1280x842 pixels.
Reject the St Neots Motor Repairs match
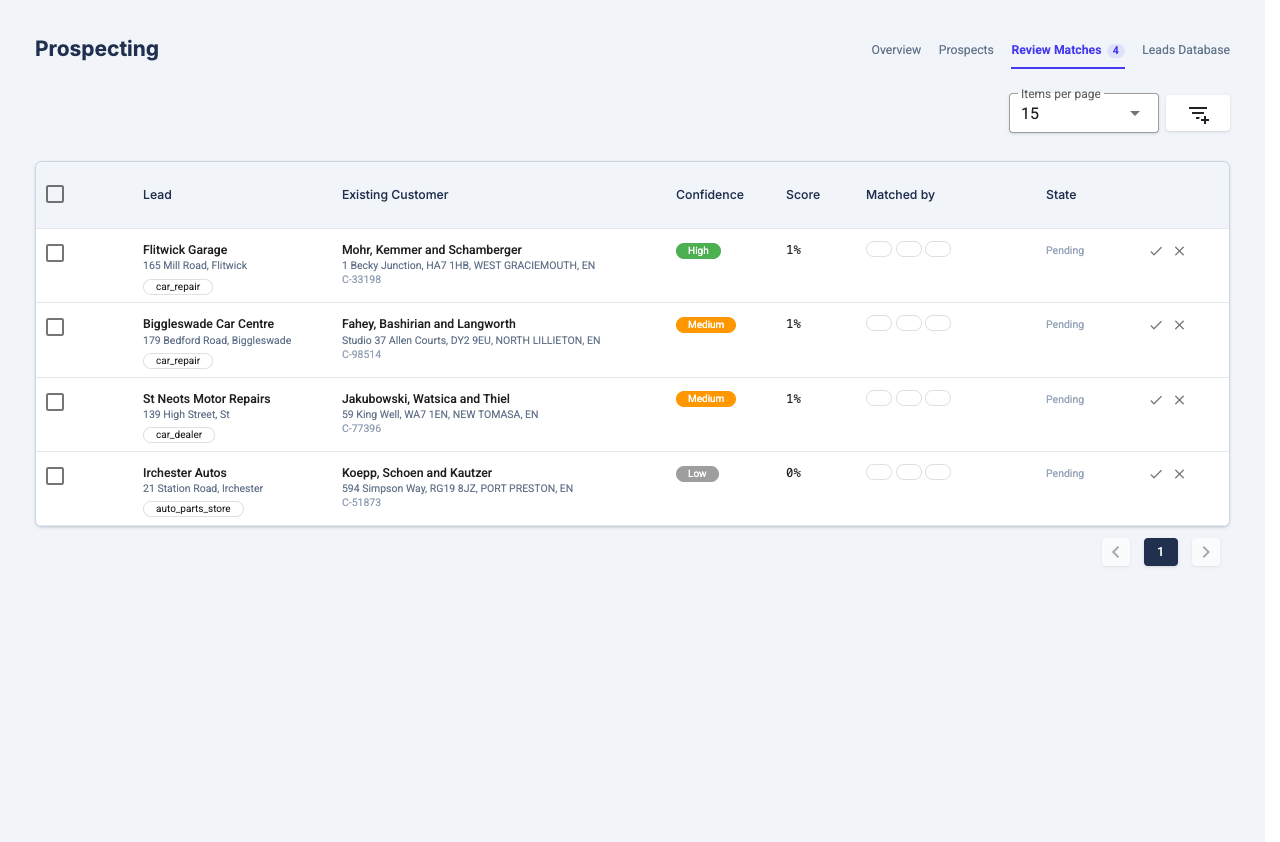tap(1180, 400)
